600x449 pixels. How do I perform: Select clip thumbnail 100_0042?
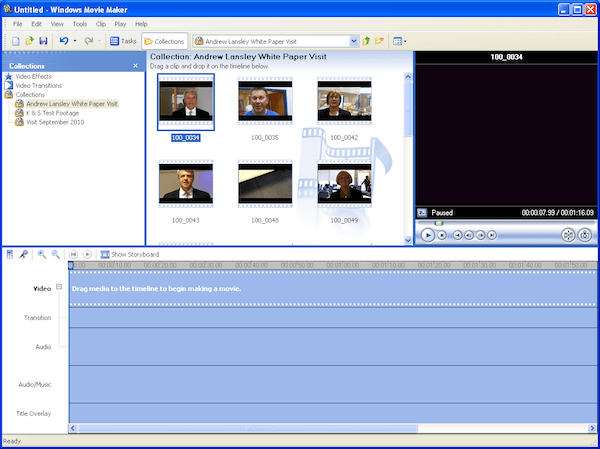(344, 101)
